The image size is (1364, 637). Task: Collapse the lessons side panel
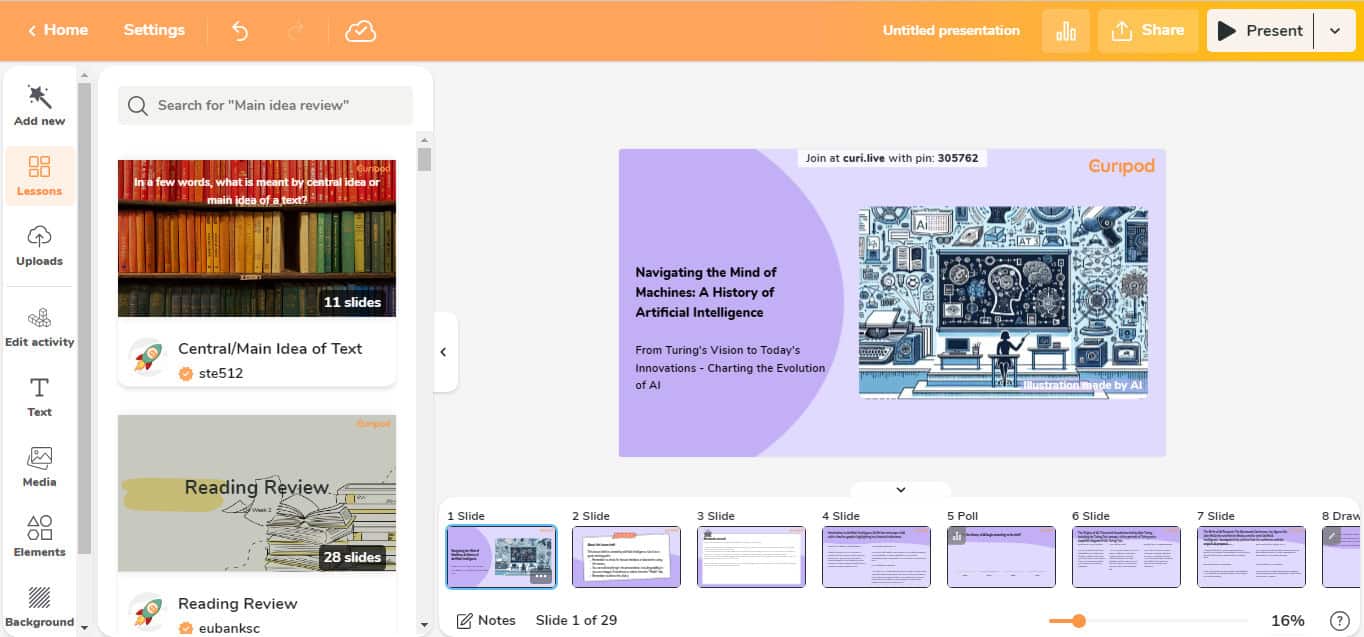[443, 352]
